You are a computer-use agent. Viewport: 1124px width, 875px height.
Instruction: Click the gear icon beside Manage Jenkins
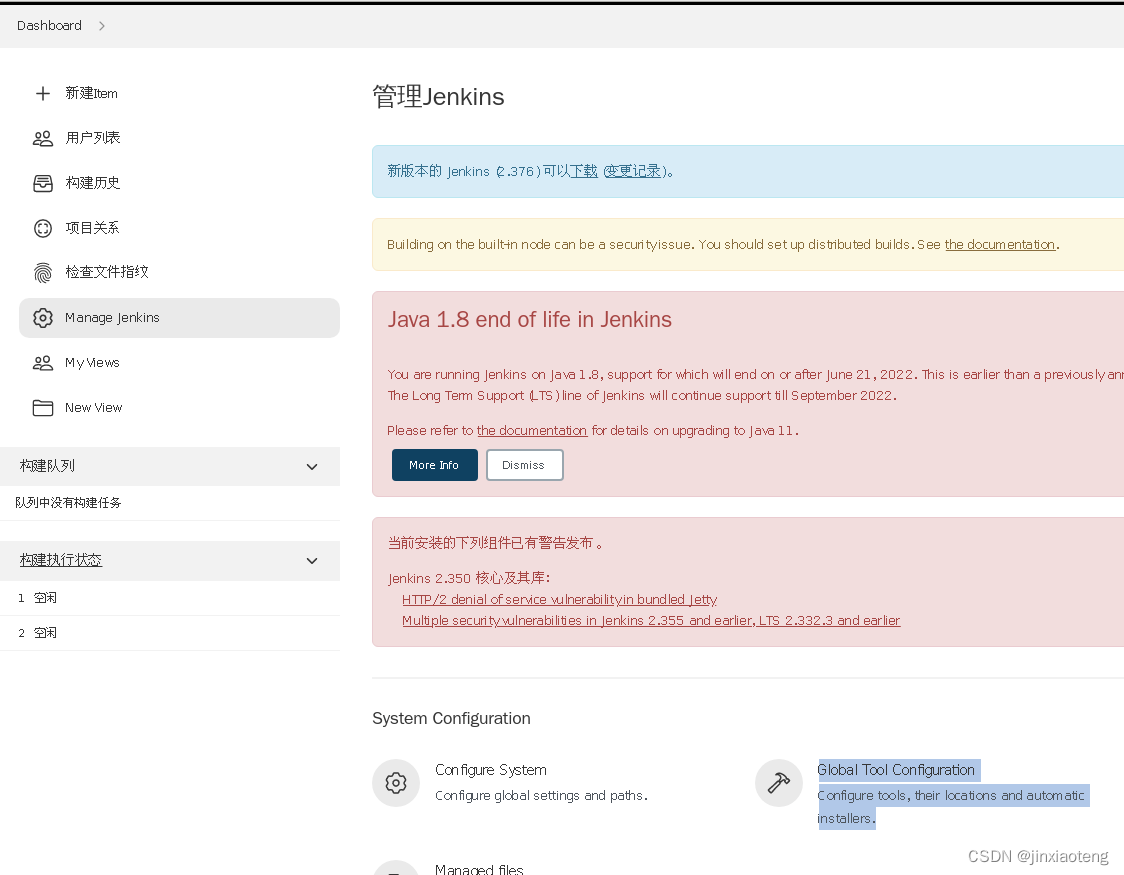tap(43, 317)
